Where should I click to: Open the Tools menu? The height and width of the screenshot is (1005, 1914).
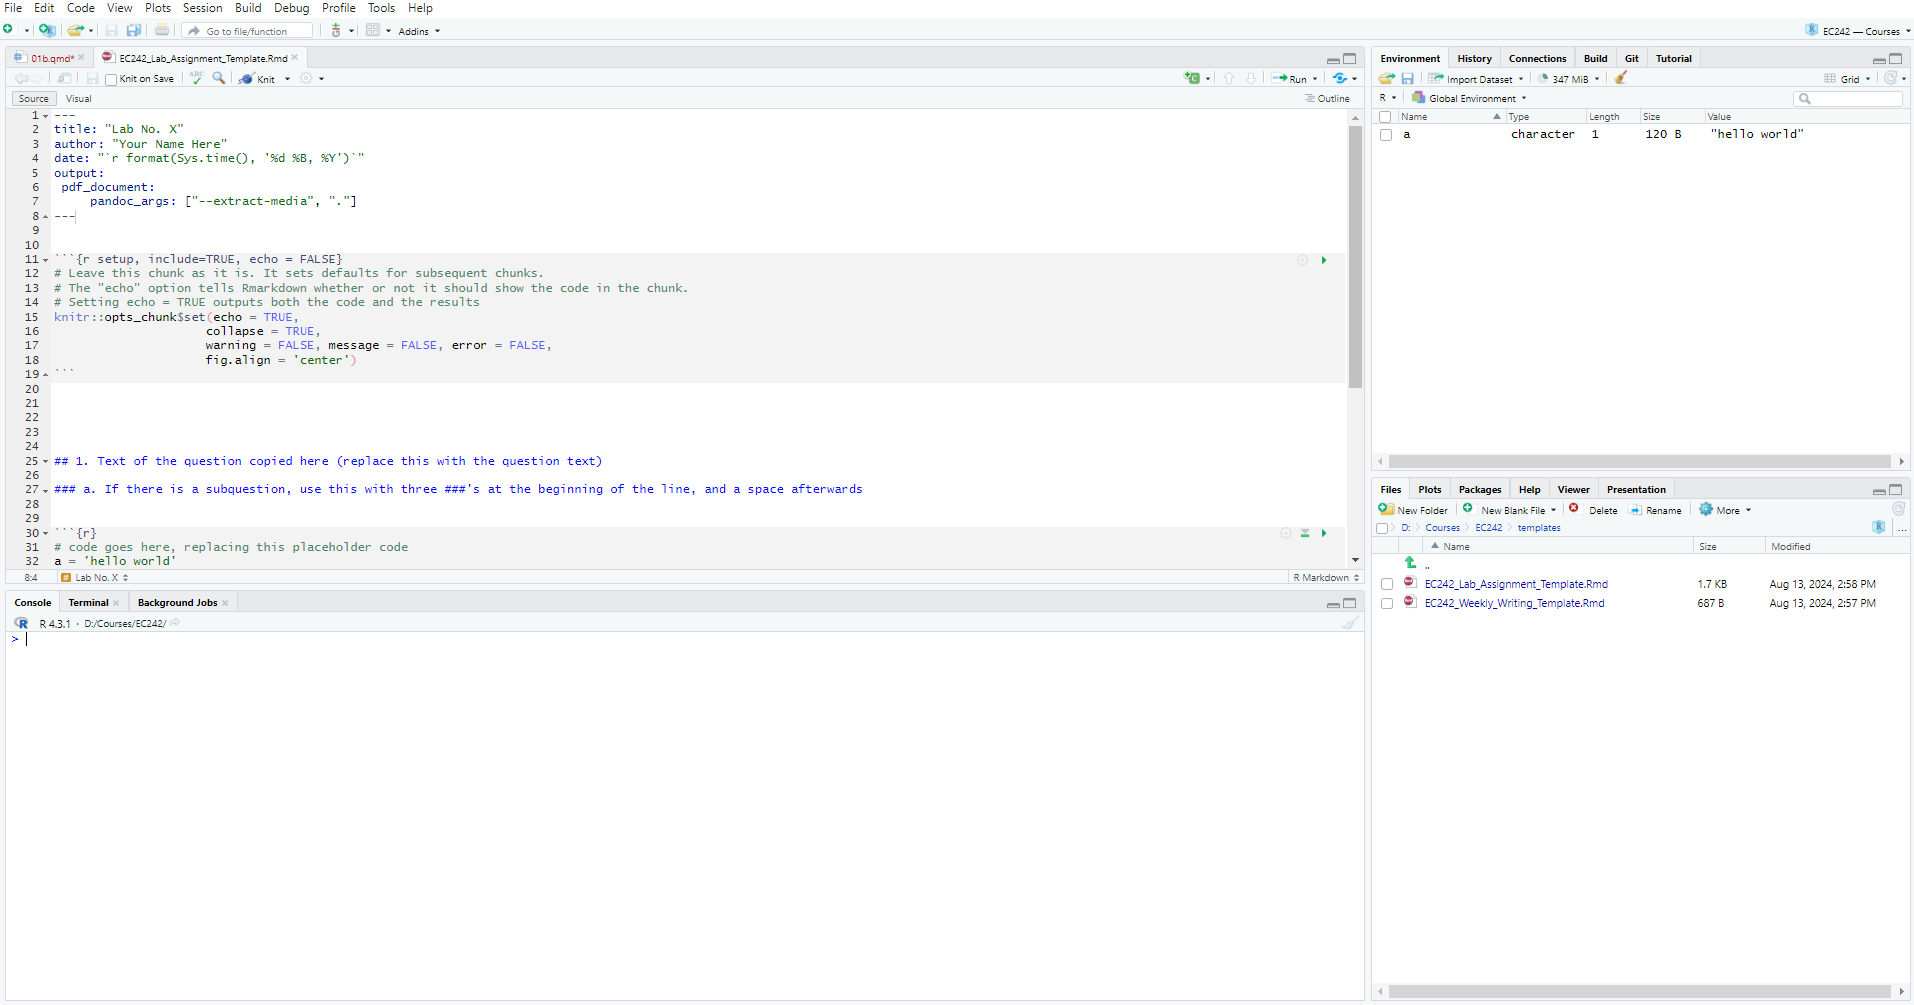[381, 8]
